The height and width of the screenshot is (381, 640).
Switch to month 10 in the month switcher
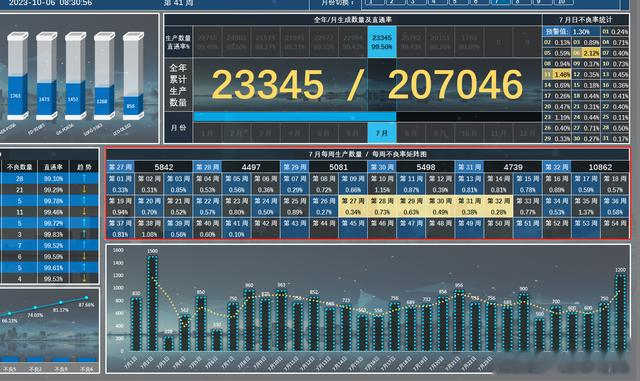(x=563, y=2)
